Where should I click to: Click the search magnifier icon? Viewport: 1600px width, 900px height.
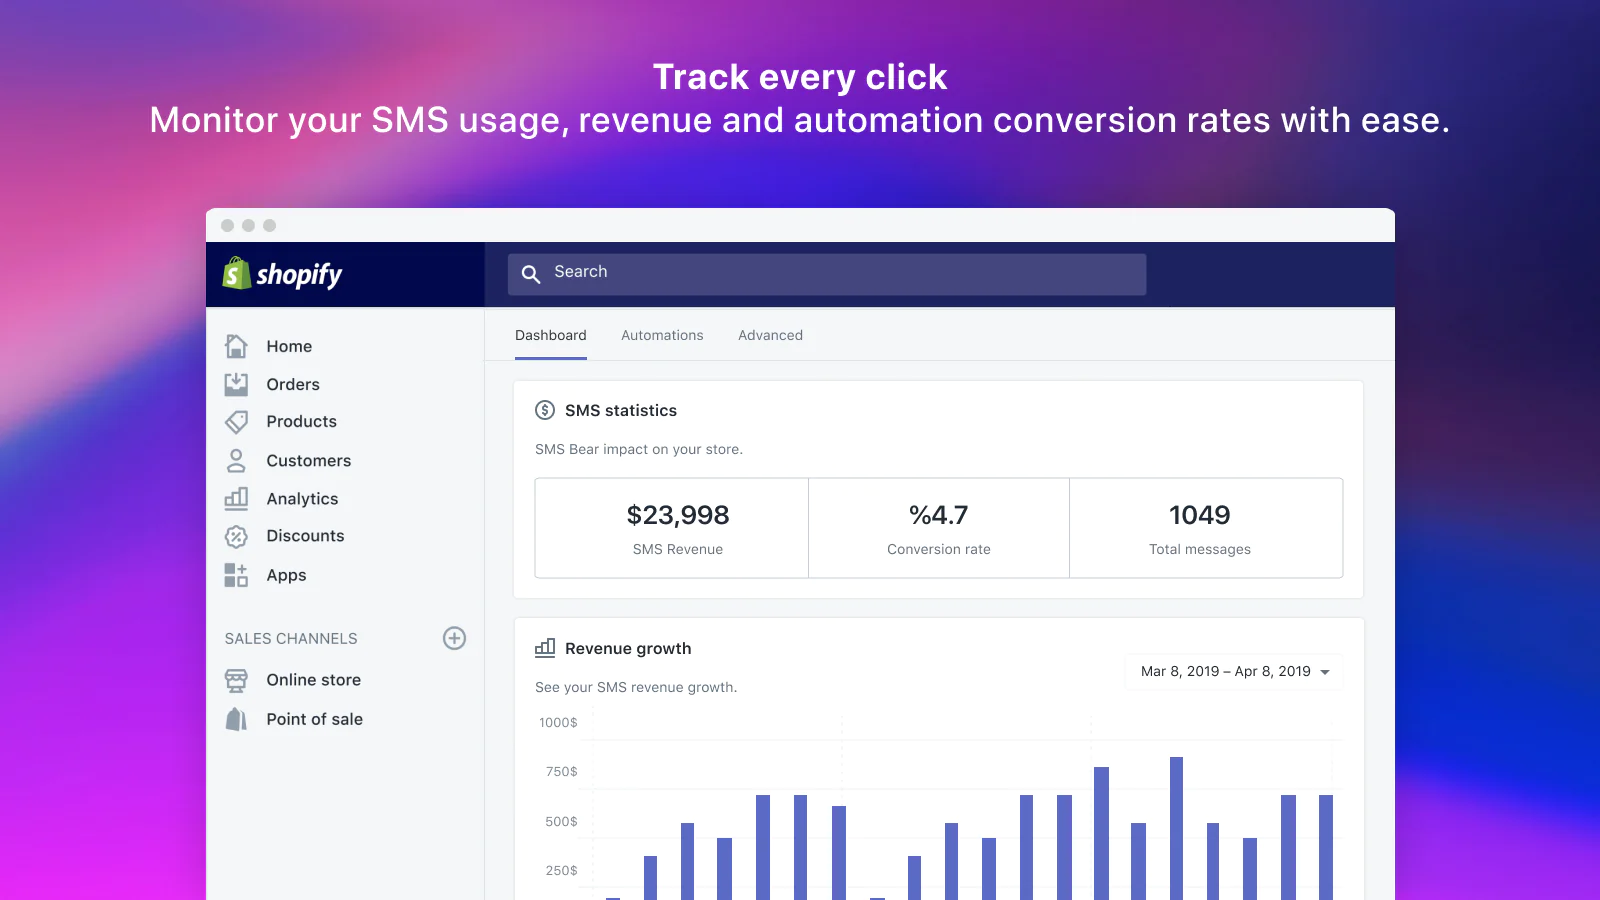531,274
